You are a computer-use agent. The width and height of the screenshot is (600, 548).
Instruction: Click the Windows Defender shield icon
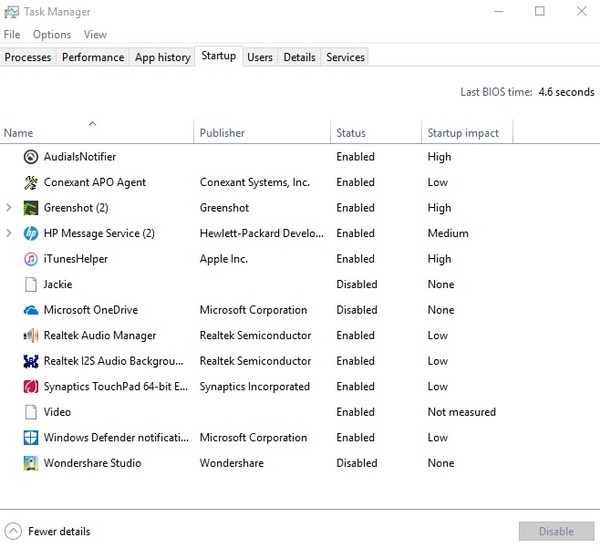click(31, 438)
